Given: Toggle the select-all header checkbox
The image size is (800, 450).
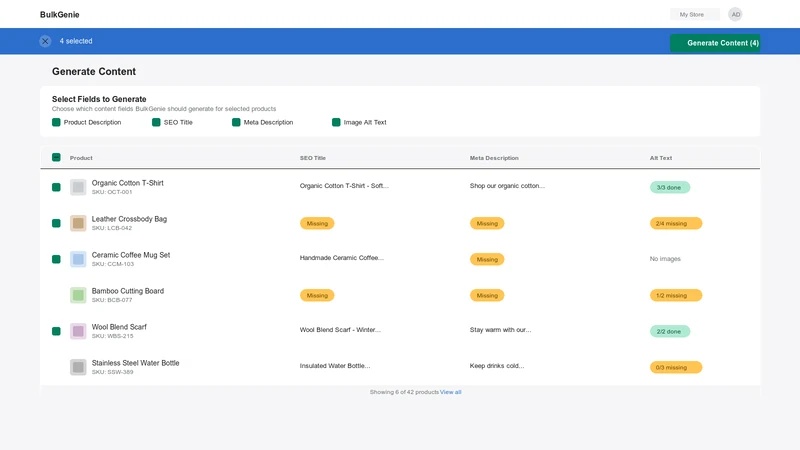Looking at the screenshot, I should [x=56, y=158].
